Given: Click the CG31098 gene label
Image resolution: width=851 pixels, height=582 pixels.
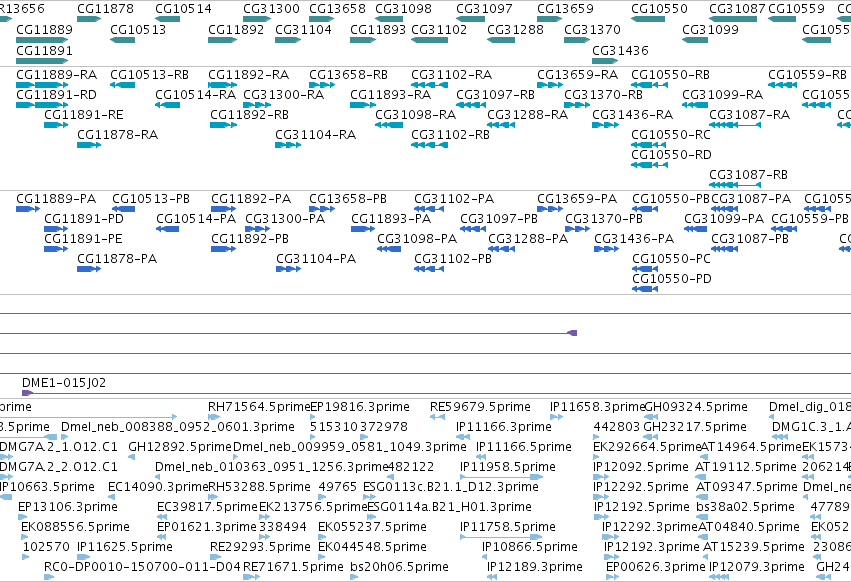Looking at the screenshot, I should coord(403,9).
